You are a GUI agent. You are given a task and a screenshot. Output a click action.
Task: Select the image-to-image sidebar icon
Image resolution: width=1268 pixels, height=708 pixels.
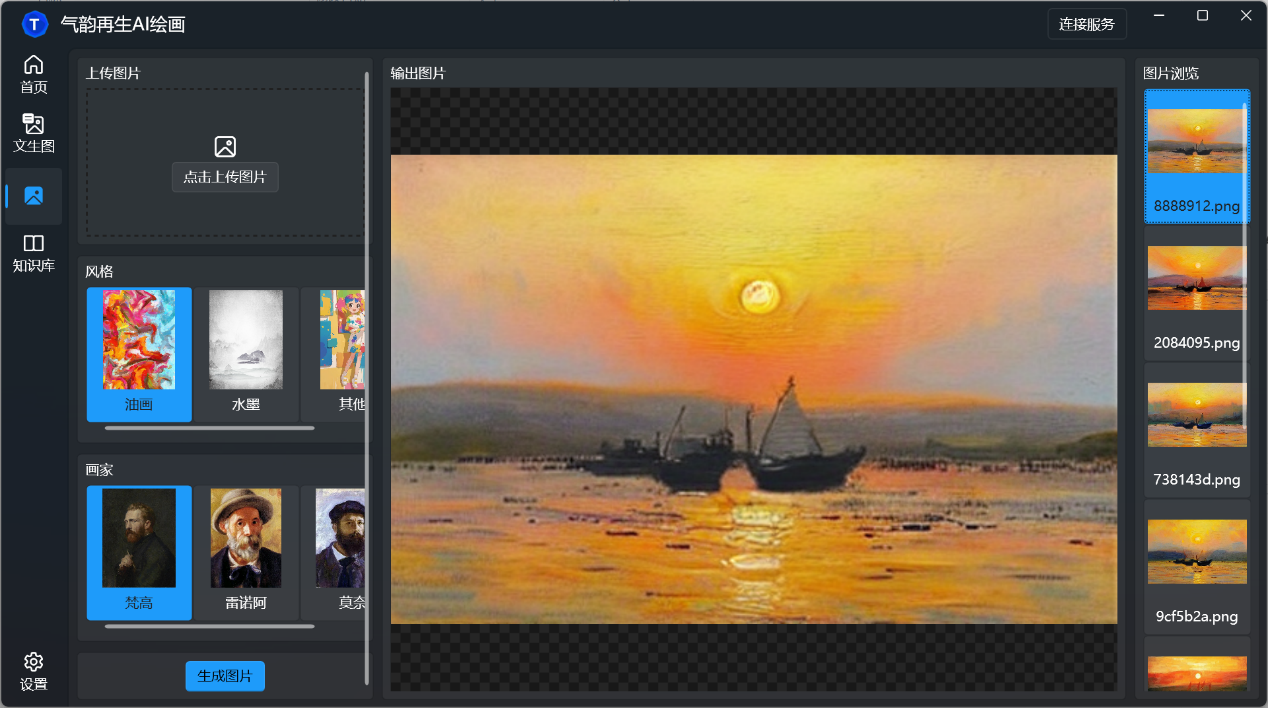click(x=34, y=196)
